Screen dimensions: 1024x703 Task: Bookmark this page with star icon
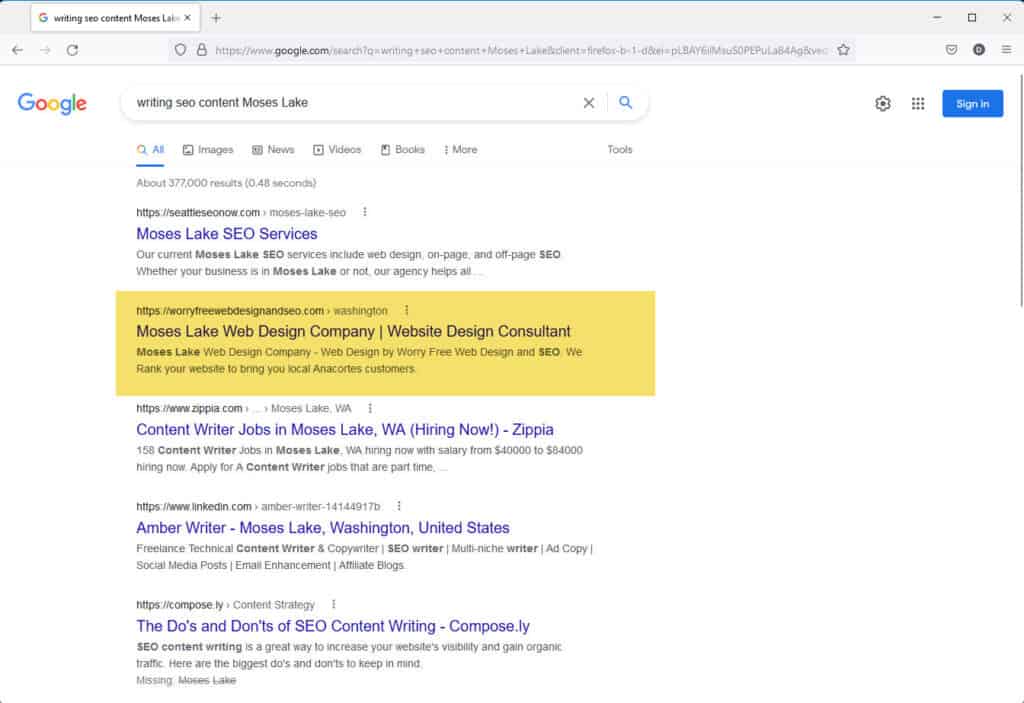843,50
